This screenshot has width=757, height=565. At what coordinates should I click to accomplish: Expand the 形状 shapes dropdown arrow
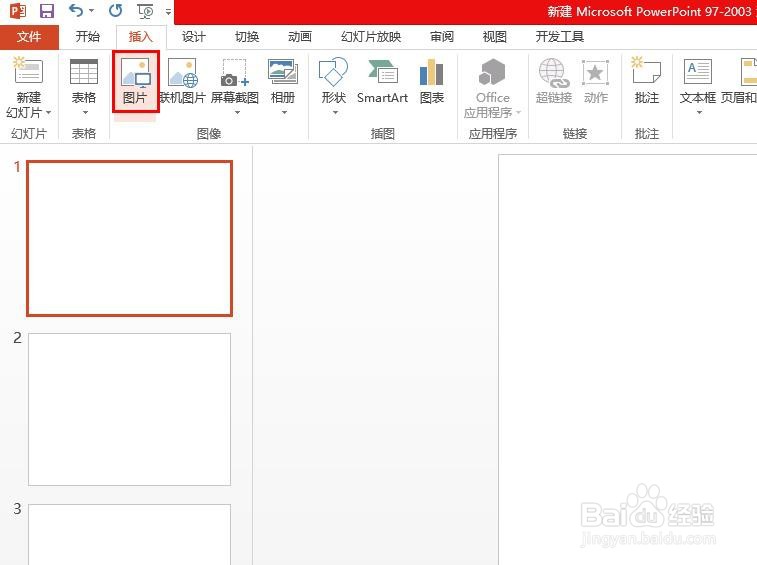[335, 113]
